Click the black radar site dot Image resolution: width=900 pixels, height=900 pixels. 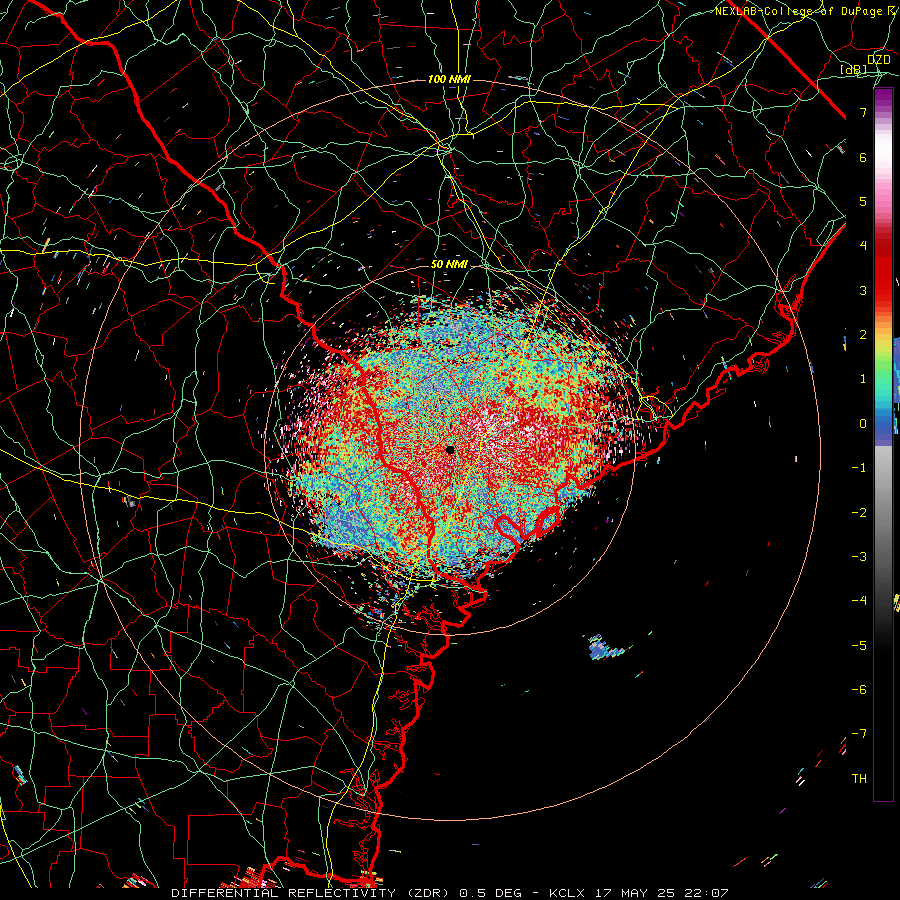(450, 449)
